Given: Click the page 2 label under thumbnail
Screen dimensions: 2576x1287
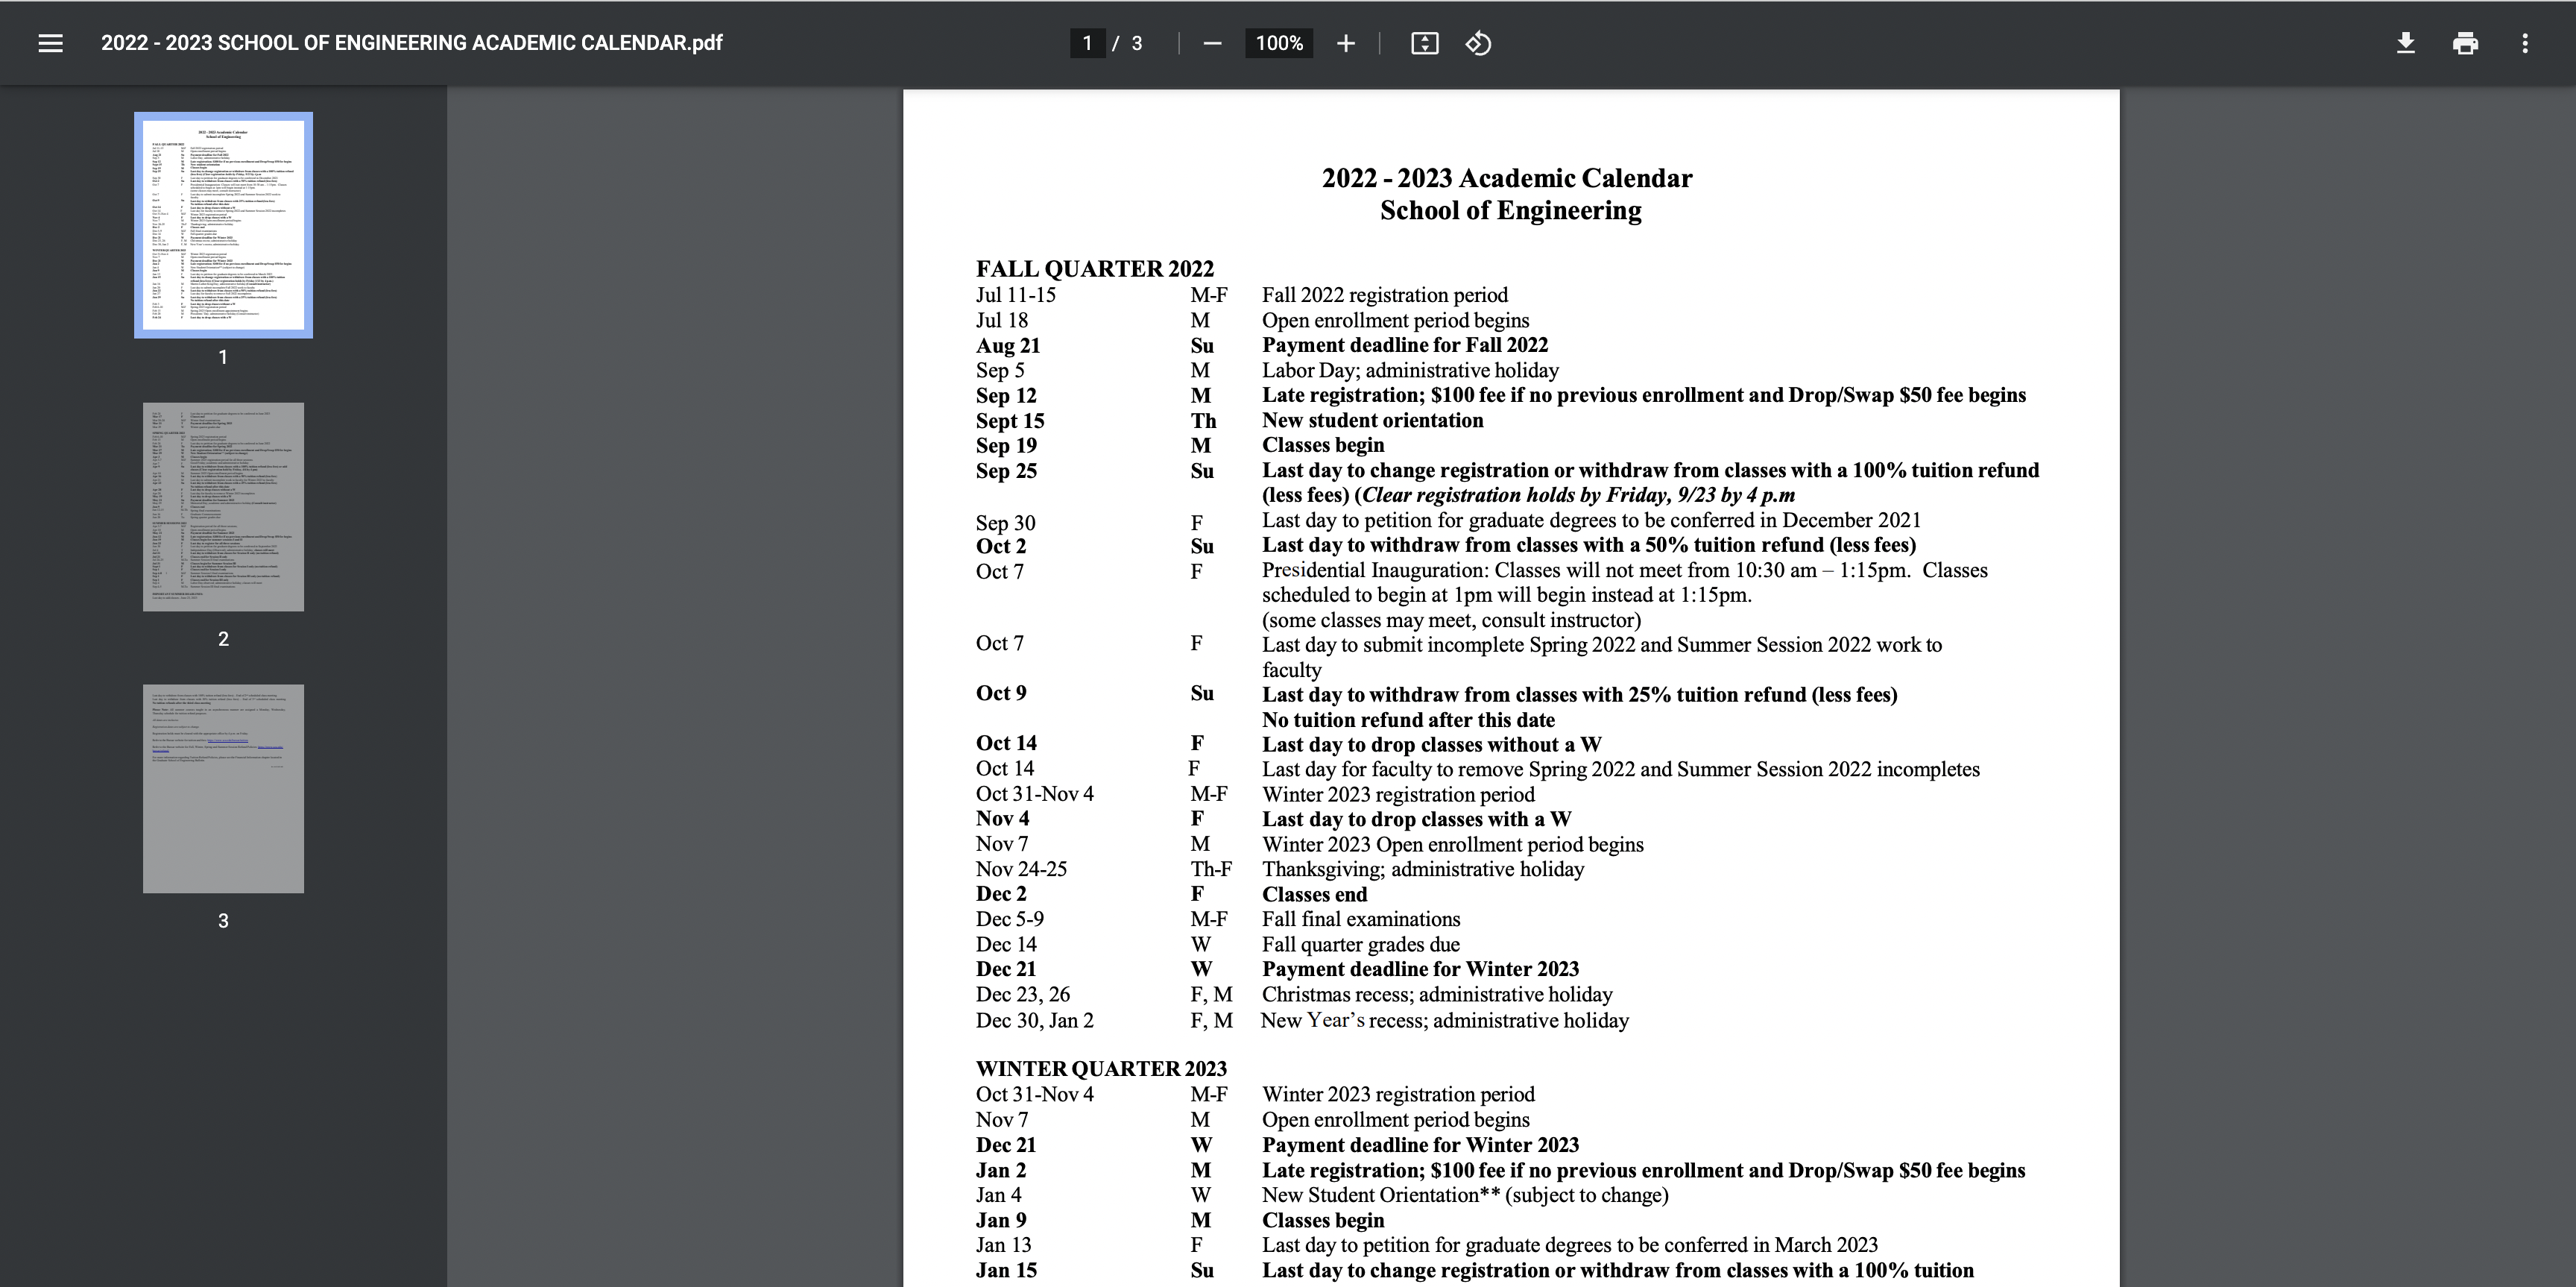Looking at the screenshot, I should coord(223,639).
